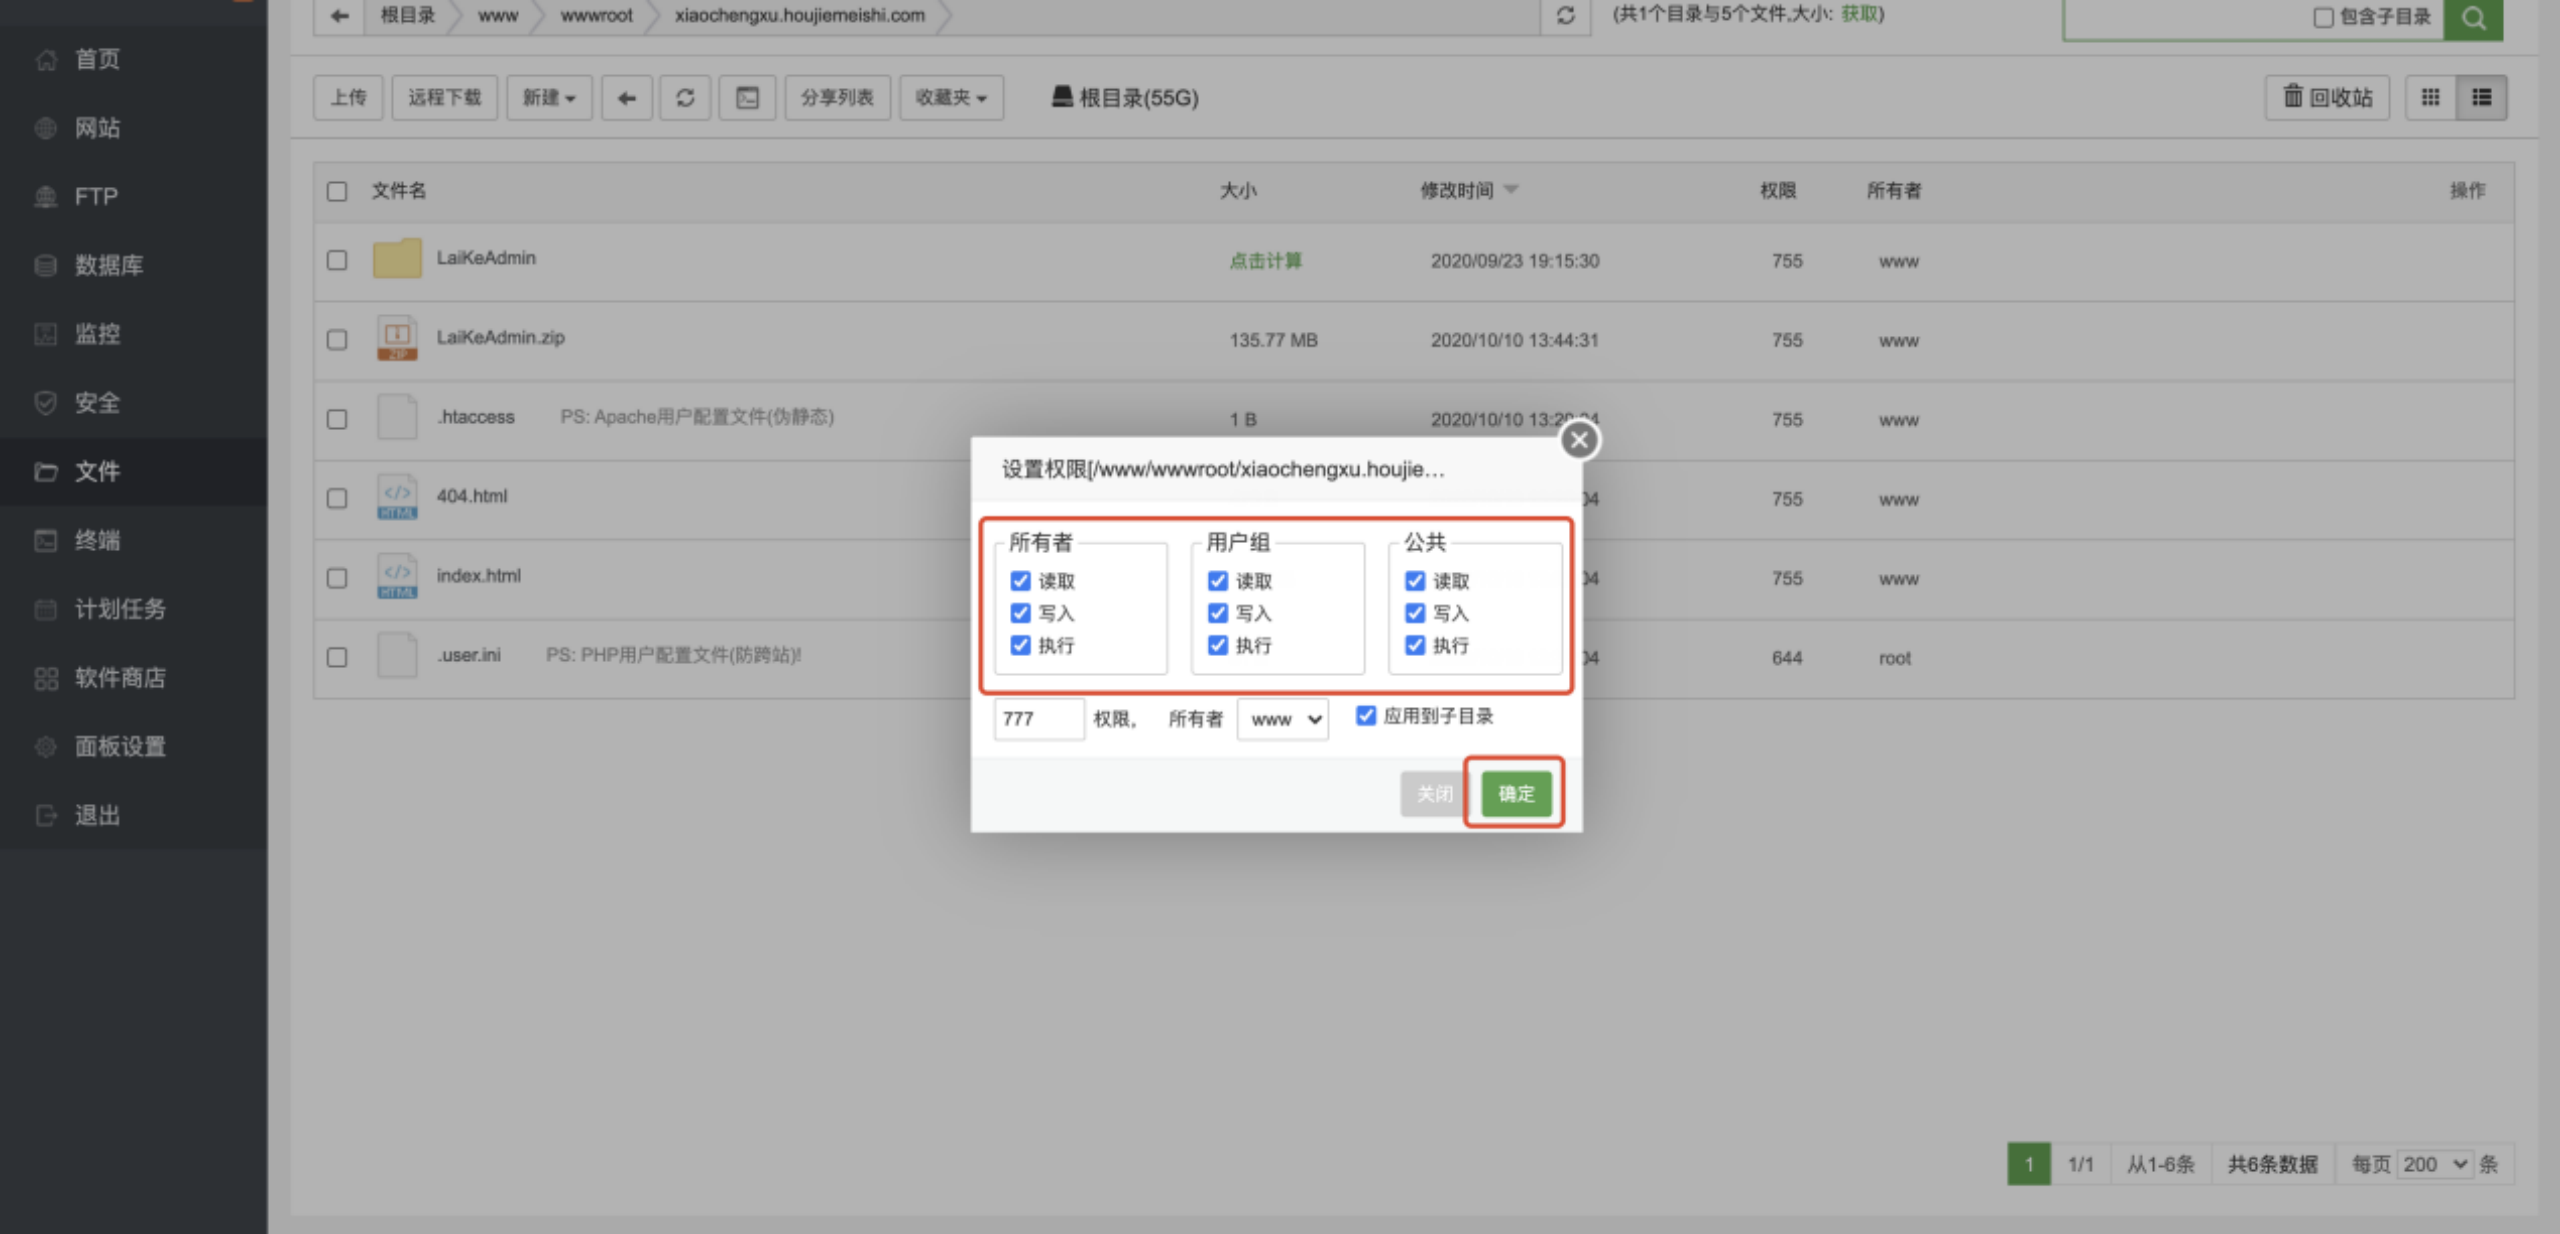Click the 远程下载 button
2560x1234 pixels.
444,98
